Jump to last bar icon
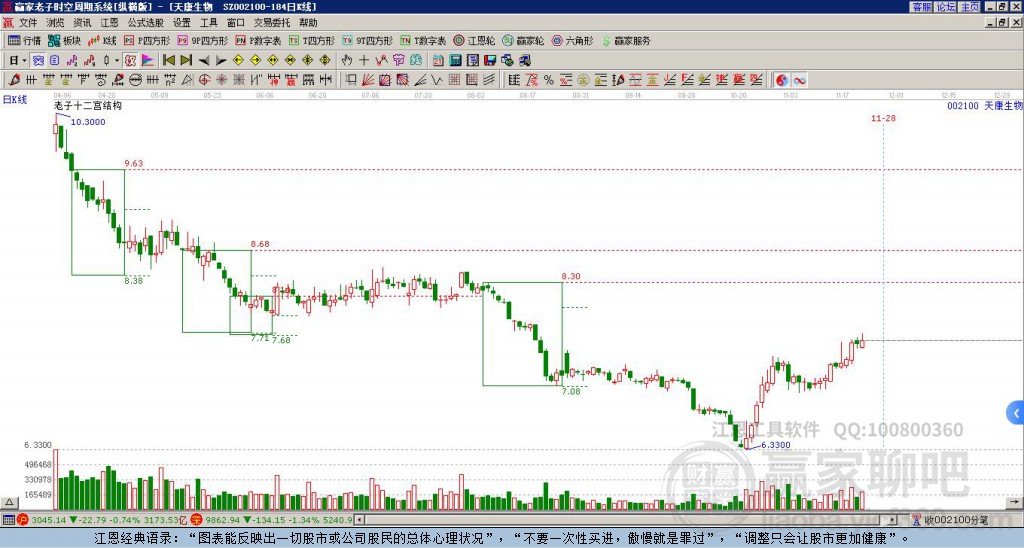The image size is (1024, 548). click(186, 60)
